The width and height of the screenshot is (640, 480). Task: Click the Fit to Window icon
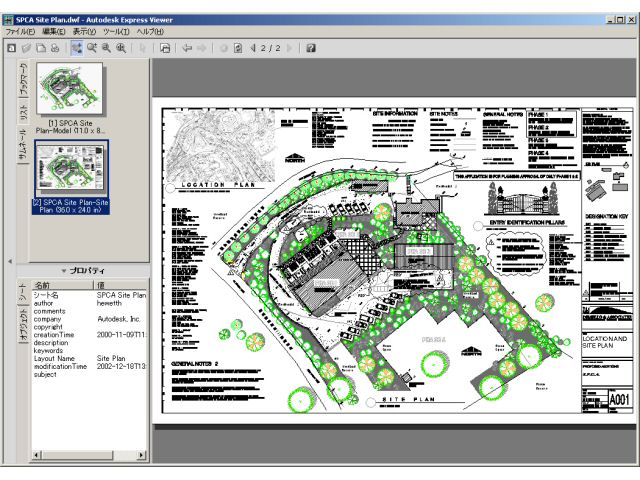pos(122,47)
